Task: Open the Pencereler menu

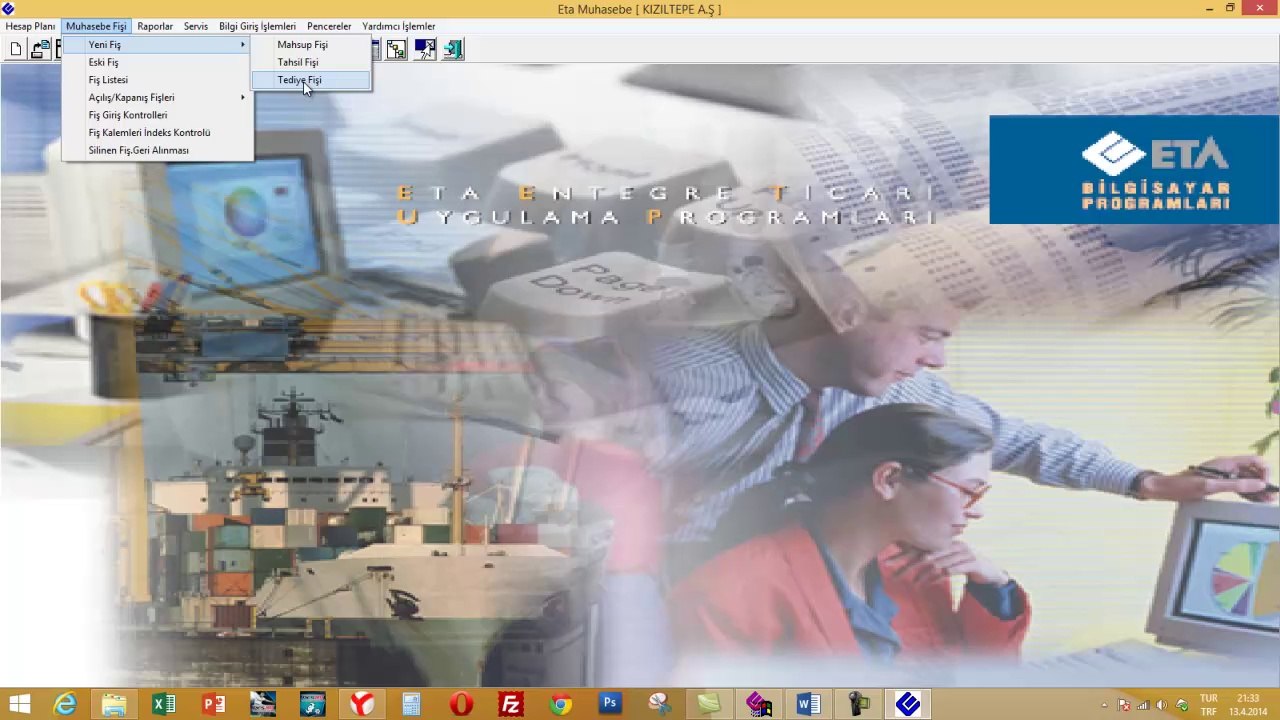Action: point(329,26)
